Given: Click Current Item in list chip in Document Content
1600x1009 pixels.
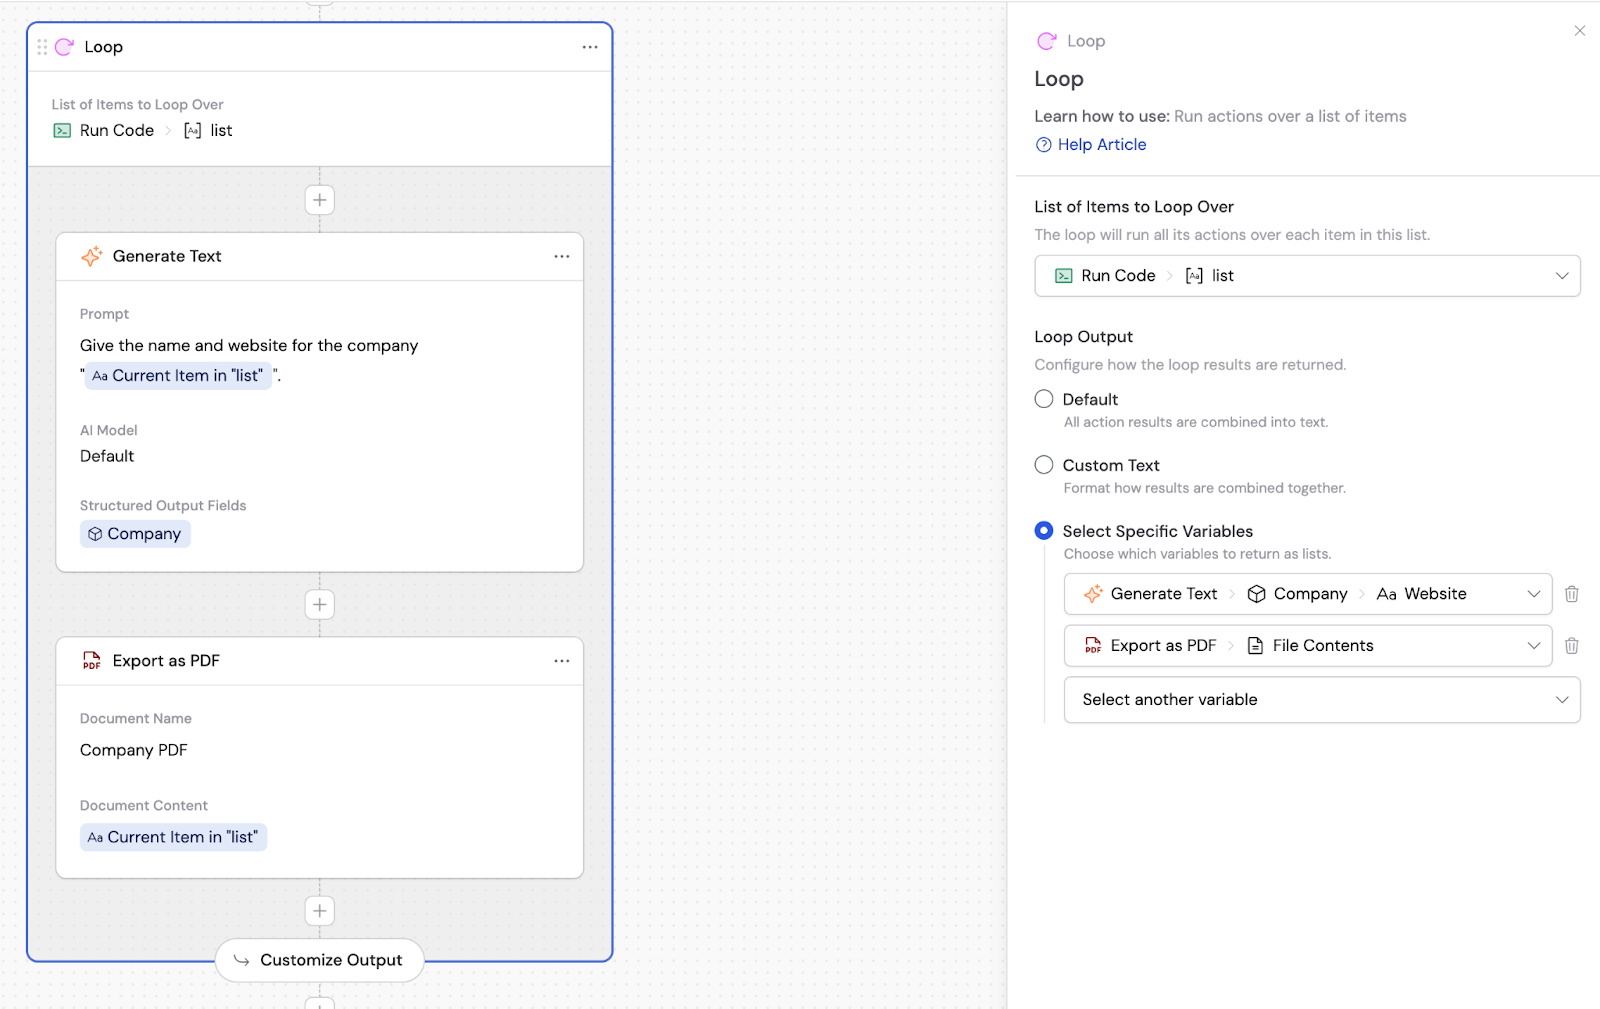Looking at the screenshot, I should click(x=173, y=837).
